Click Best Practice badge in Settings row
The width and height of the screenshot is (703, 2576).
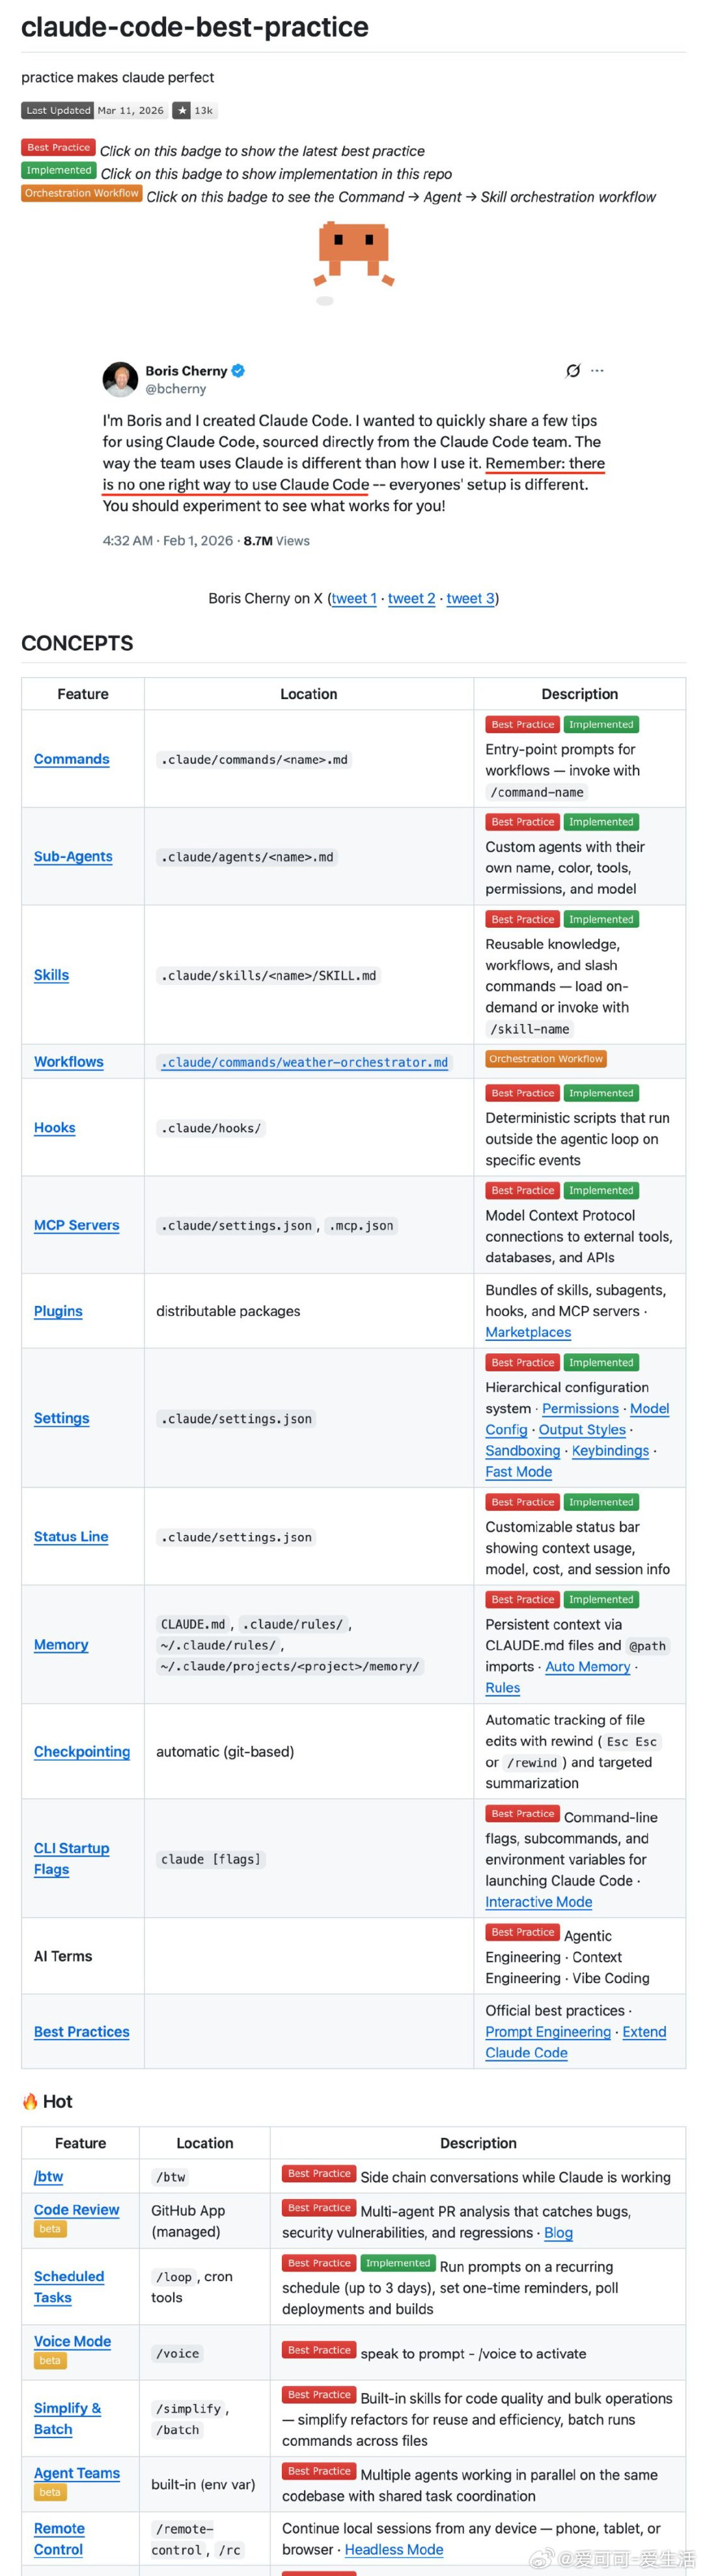point(523,1362)
